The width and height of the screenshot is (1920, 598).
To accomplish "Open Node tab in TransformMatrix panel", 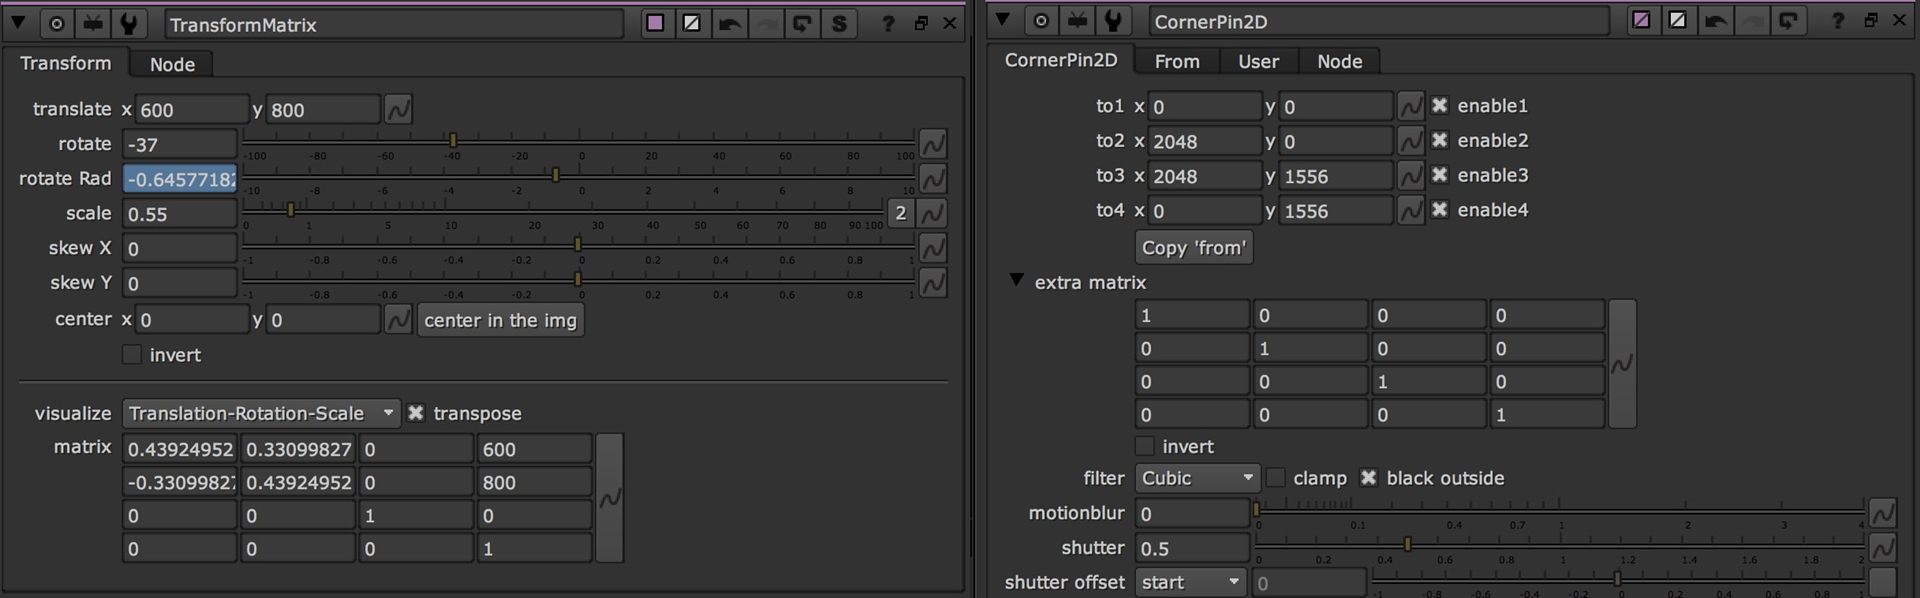I will [x=172, y=64].
